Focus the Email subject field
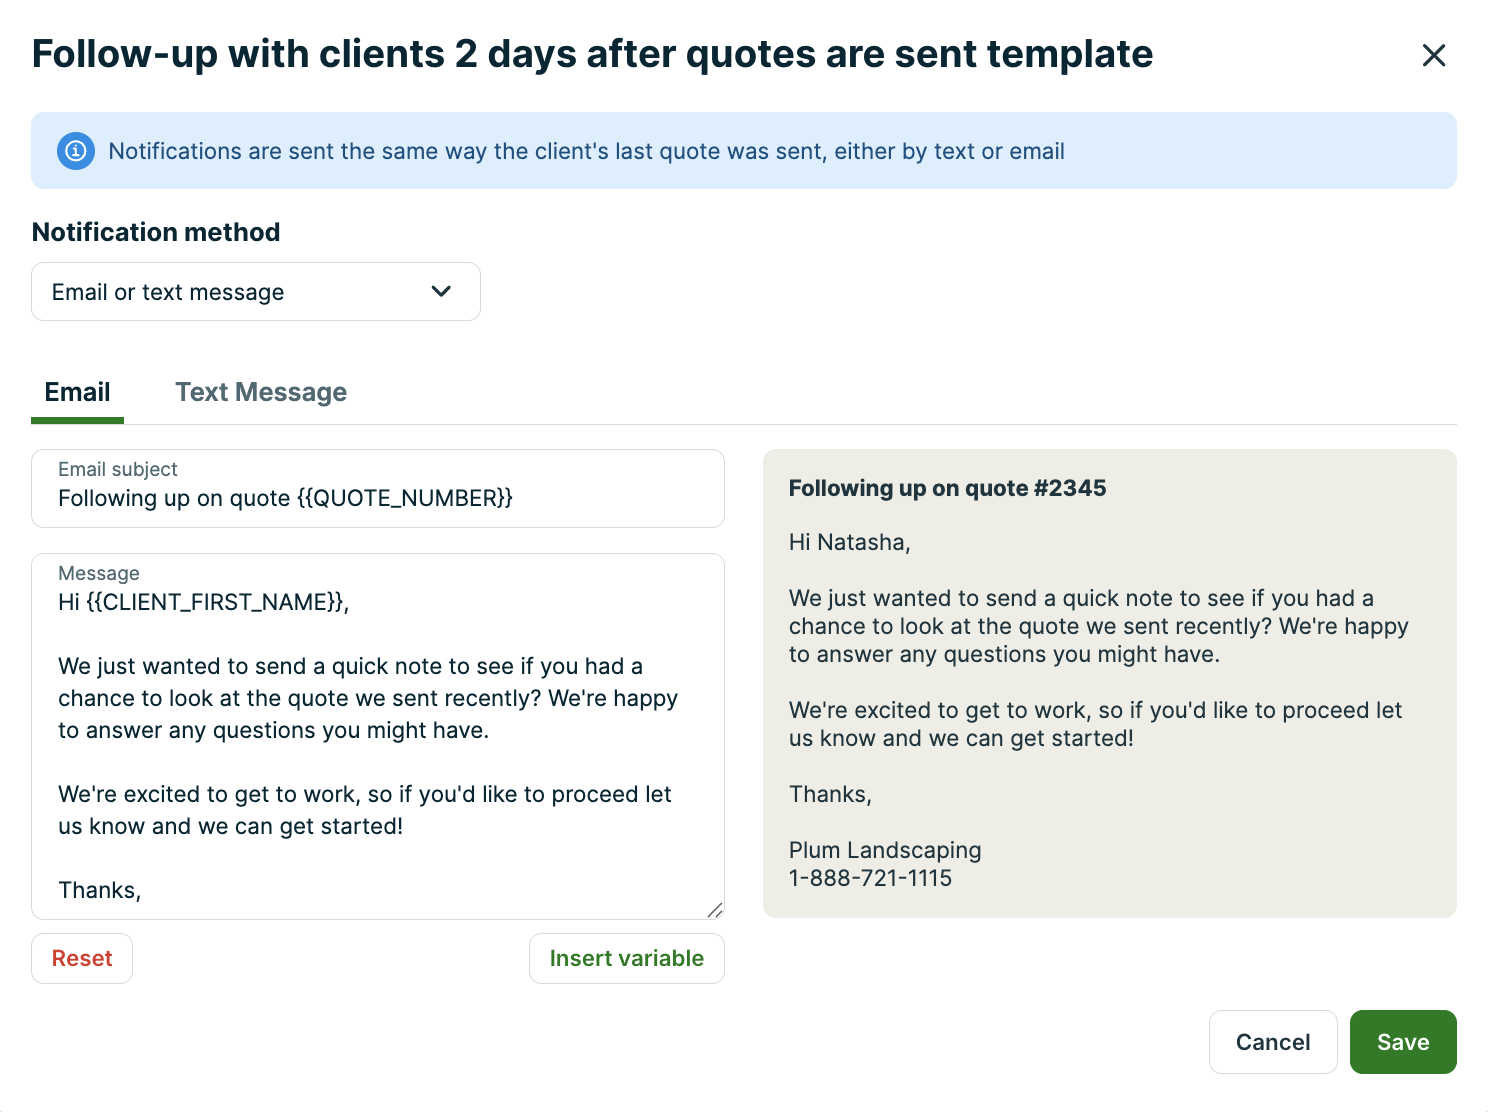This screenshot has height=1112, width=1488. click(x=377, y=498)
